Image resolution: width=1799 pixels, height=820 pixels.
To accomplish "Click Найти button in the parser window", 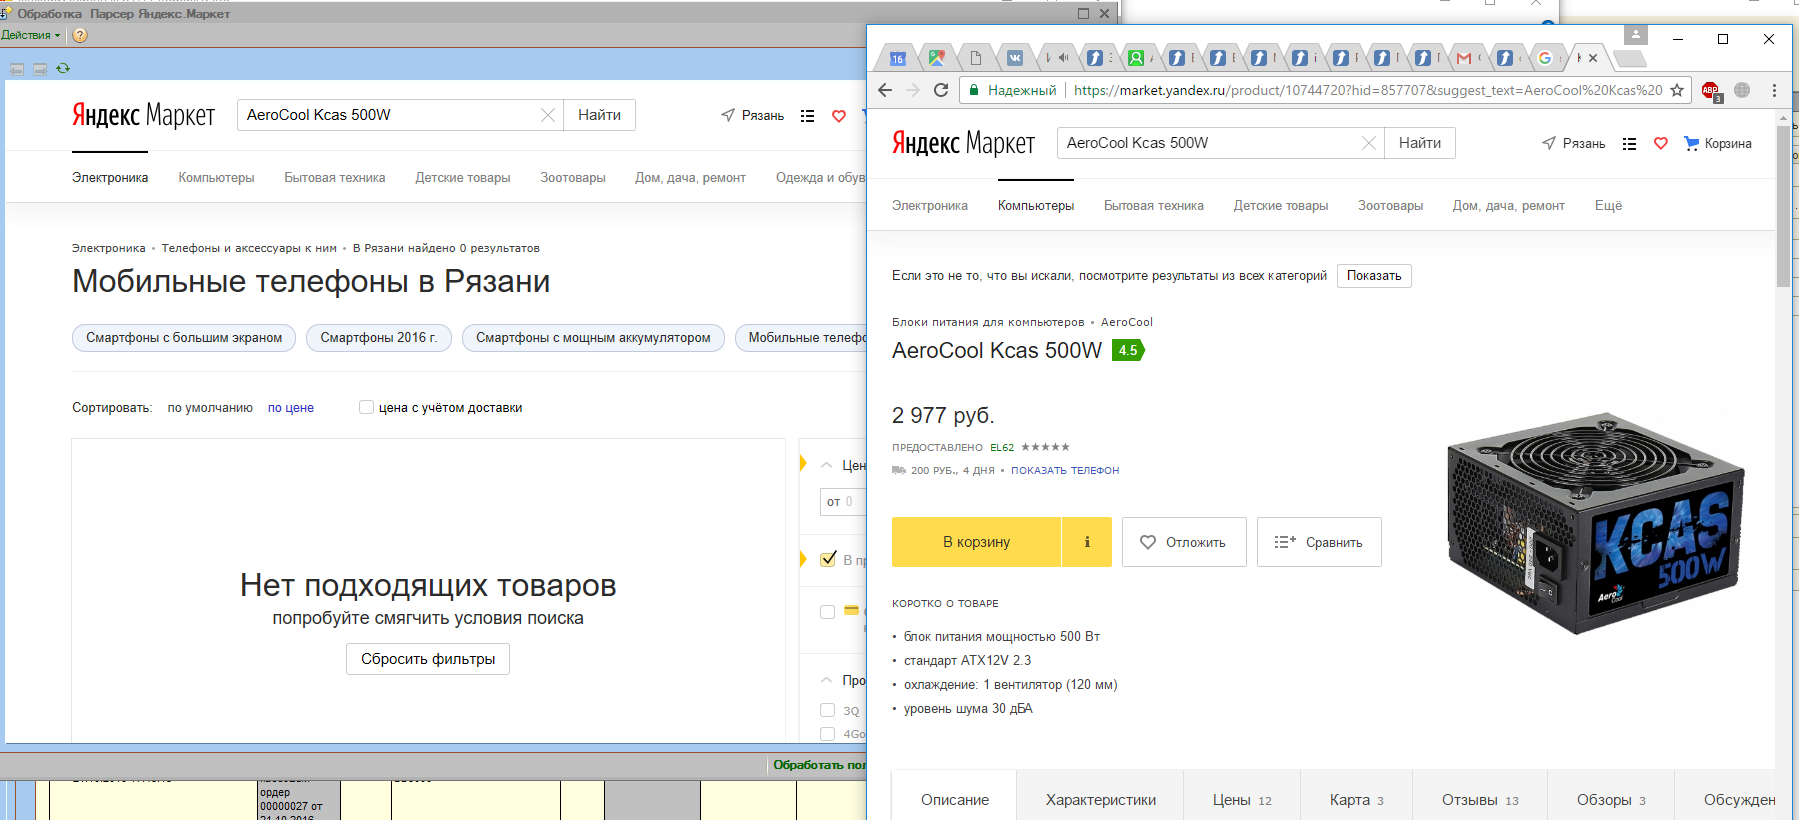I will 599,115.
